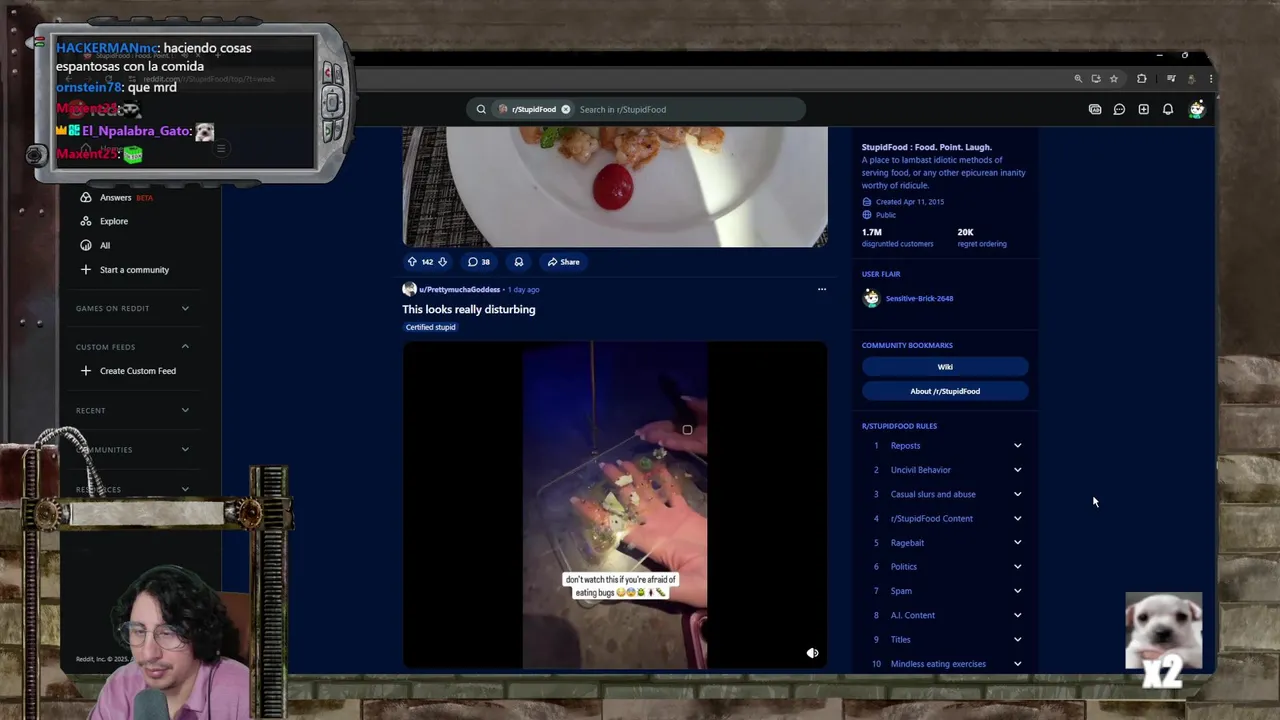The height and width of the screenshot is (720, 1280).
Task: Open All feed in sidebar
Action: pyautogui.click(x=104, y=245)
